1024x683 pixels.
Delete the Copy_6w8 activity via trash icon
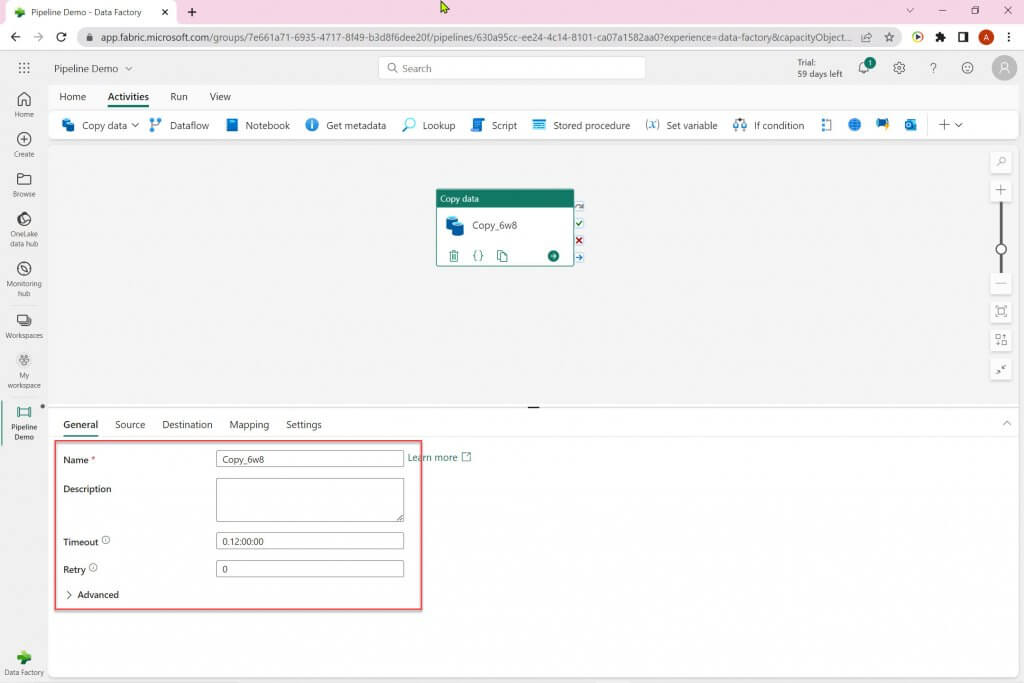pyautogui.click(x=453, y=256)
